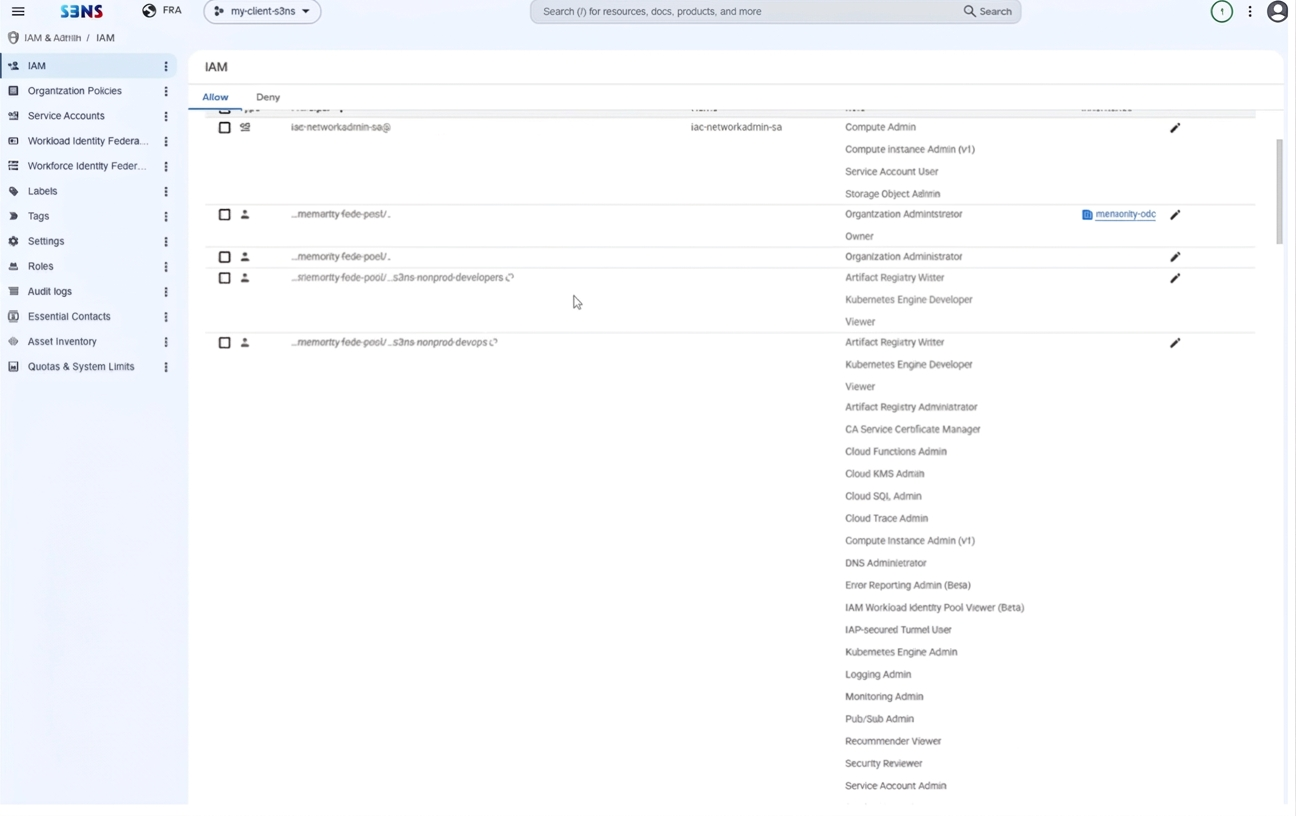
Task: Edit s3ns-nonprod-developers principal pencil
Action: click(1175, 278)
